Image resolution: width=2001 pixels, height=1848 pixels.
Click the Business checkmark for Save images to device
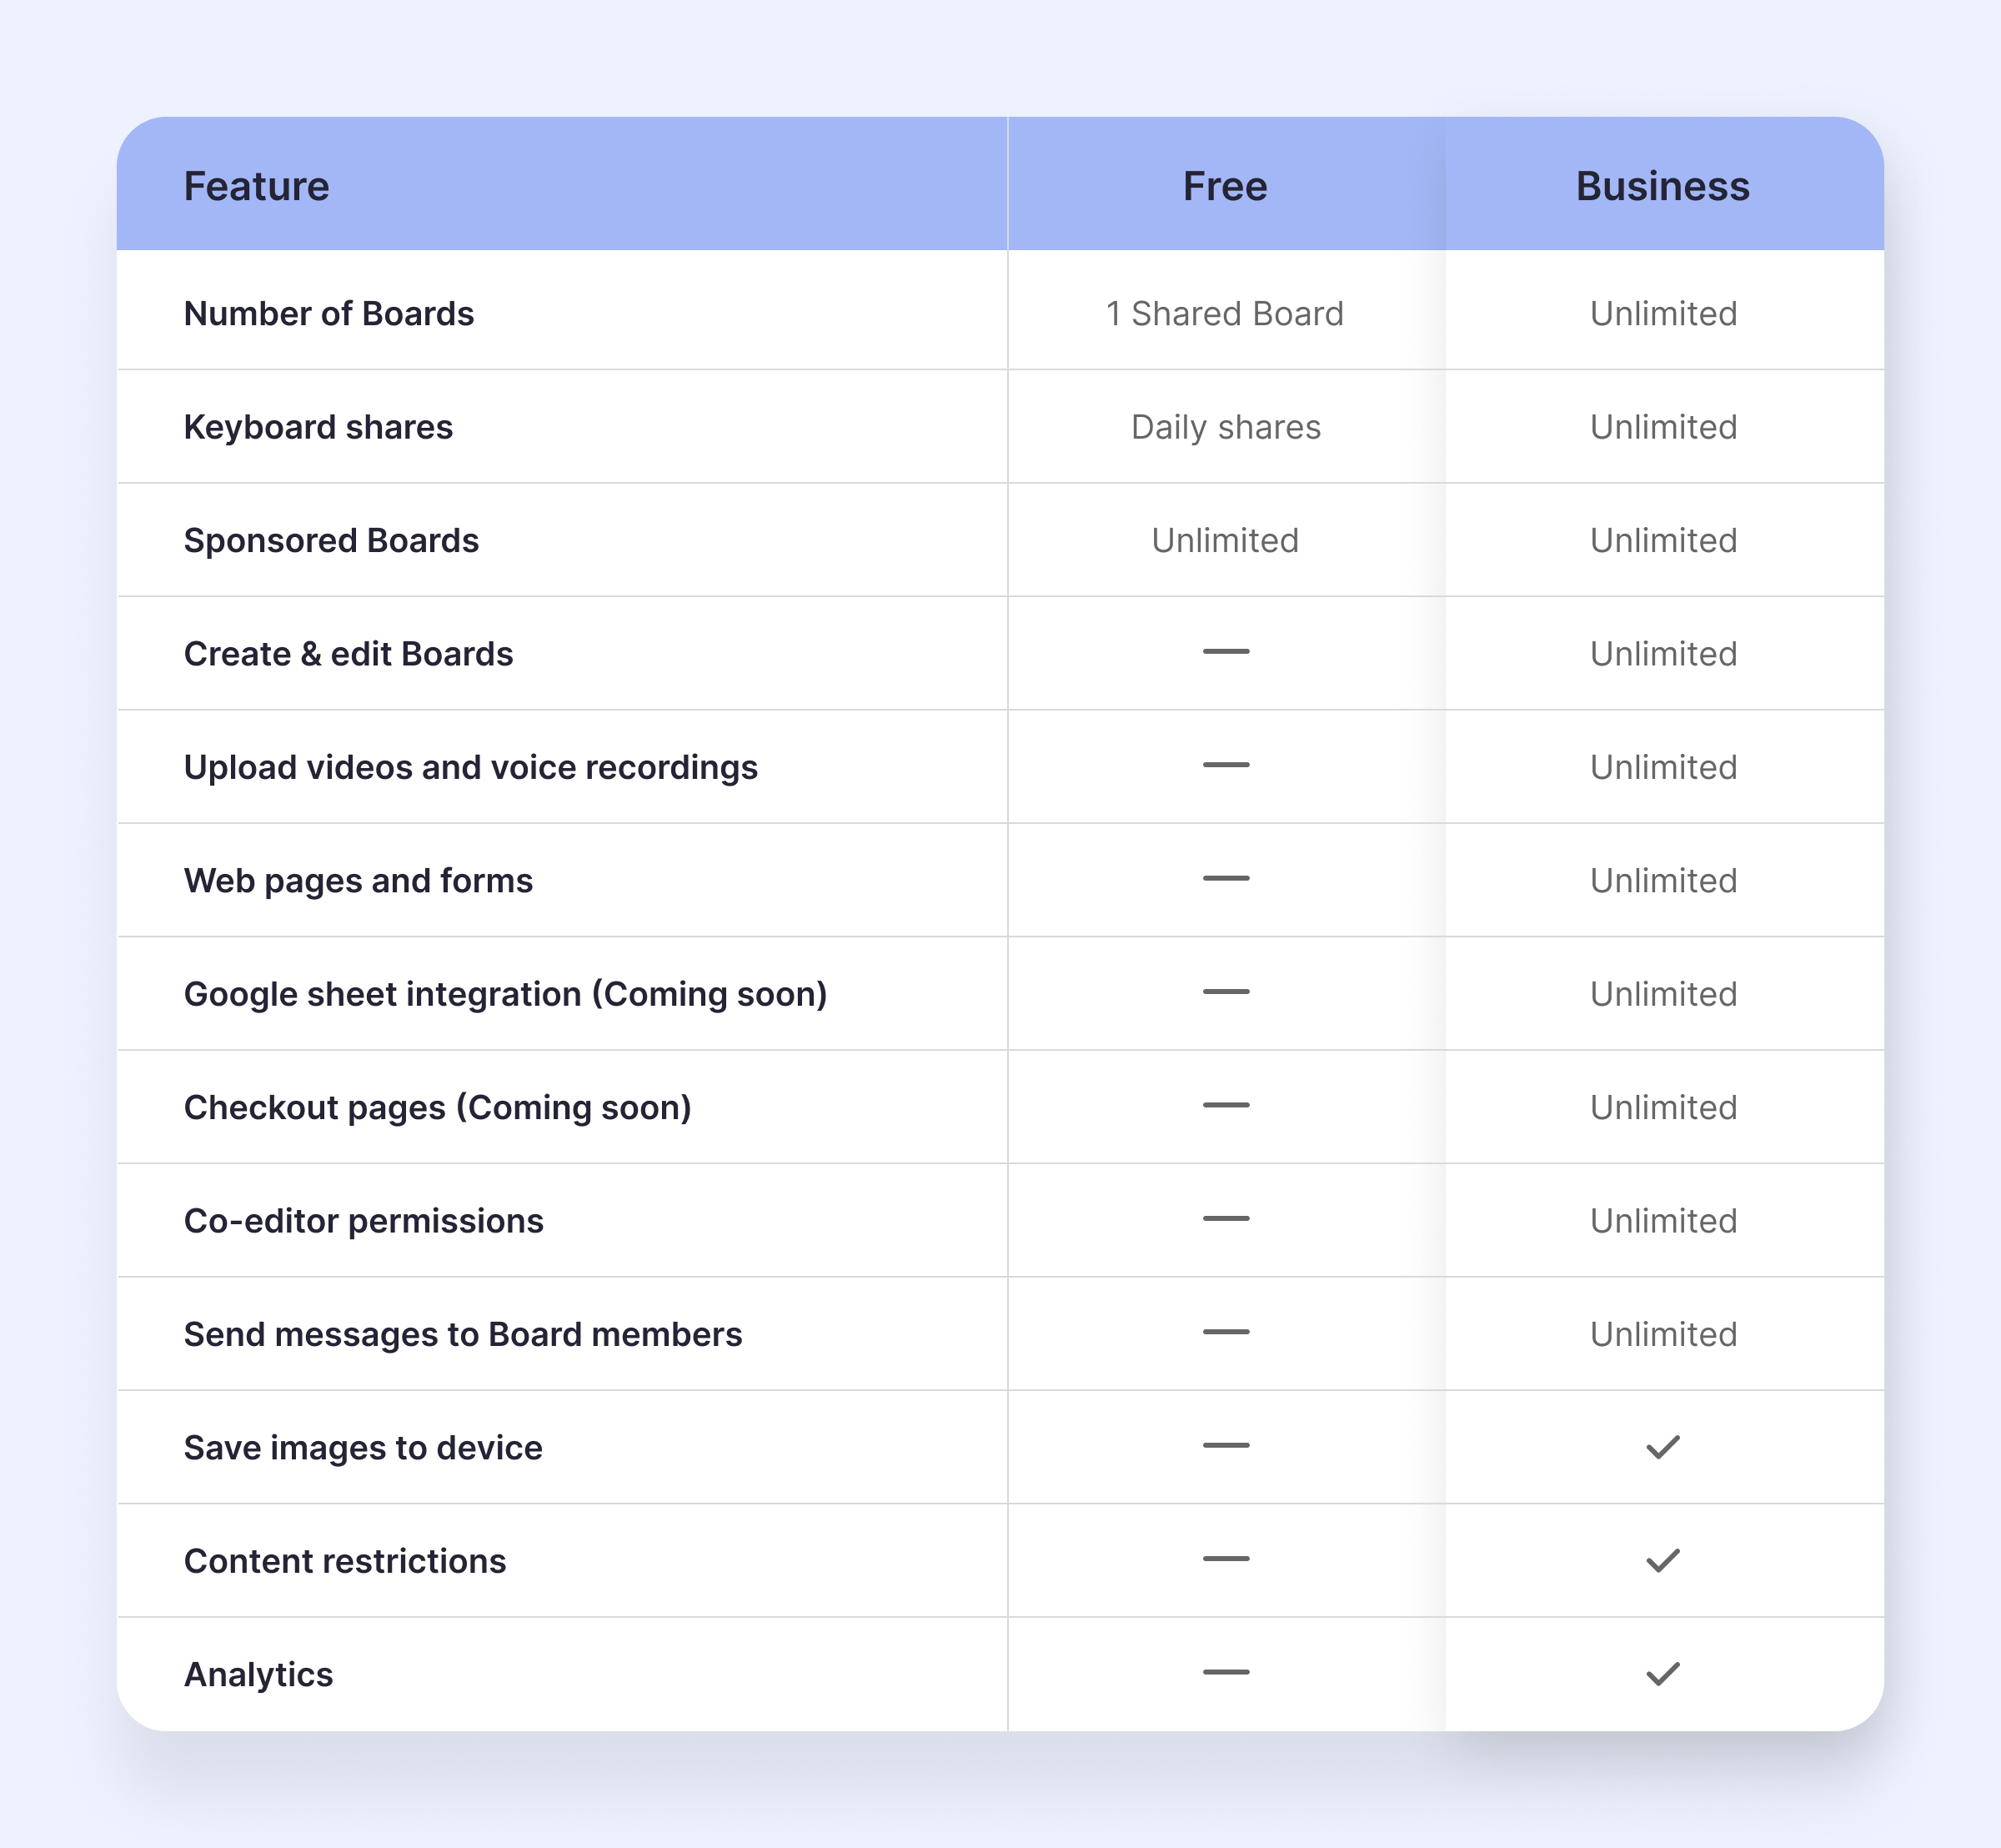1662,1447
